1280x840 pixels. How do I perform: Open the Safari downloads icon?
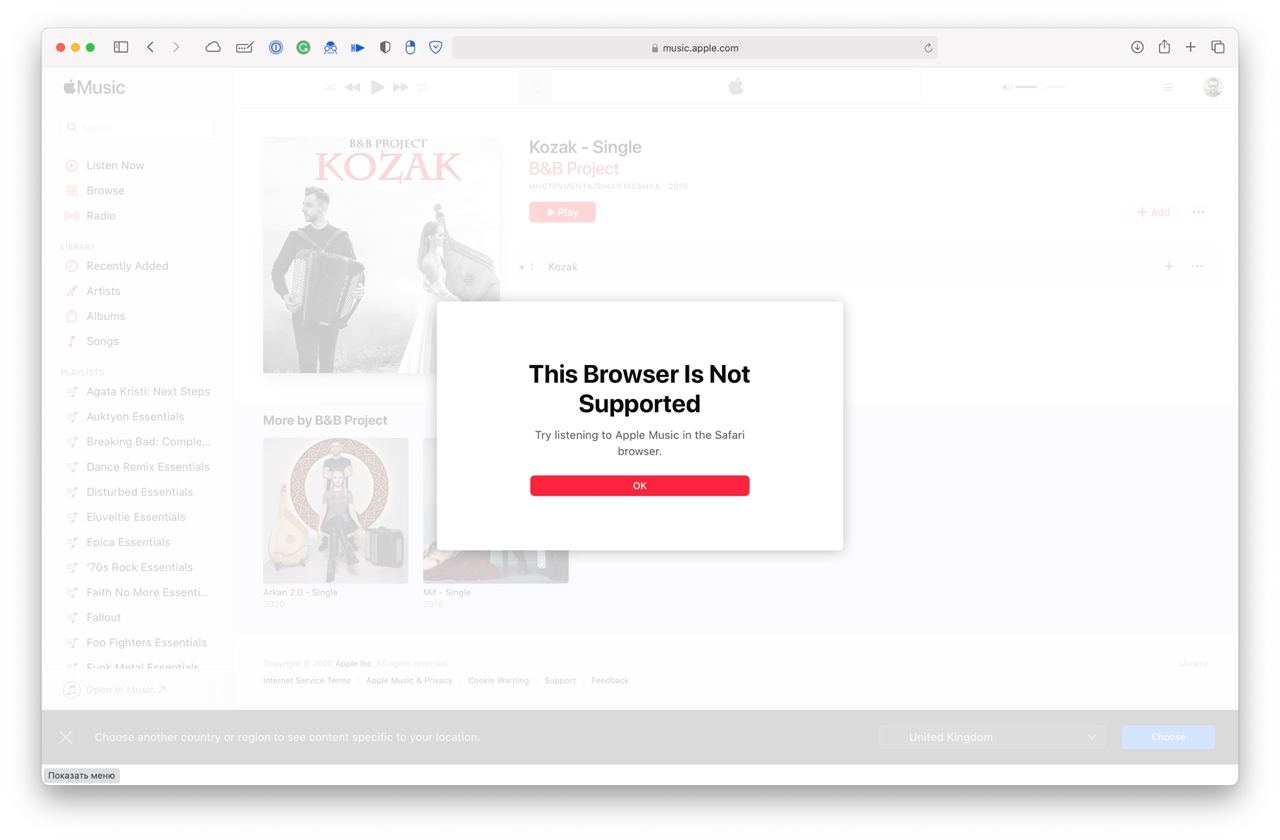click(x=1137, y=47)
